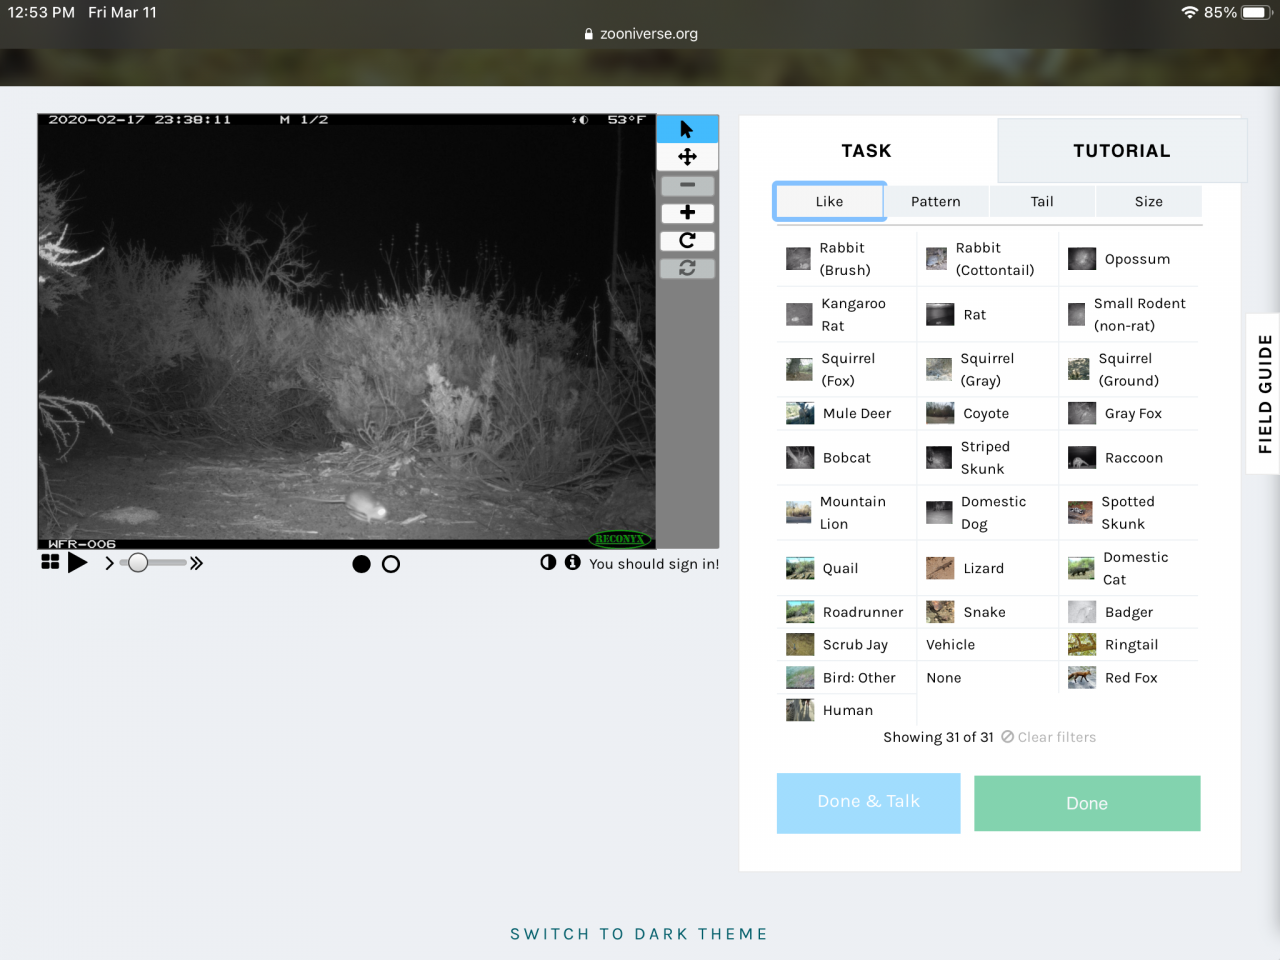The image size is (1280, 960).
Task: Choose Kangaroo Rat from the species list
Action: tap(845, 314)
